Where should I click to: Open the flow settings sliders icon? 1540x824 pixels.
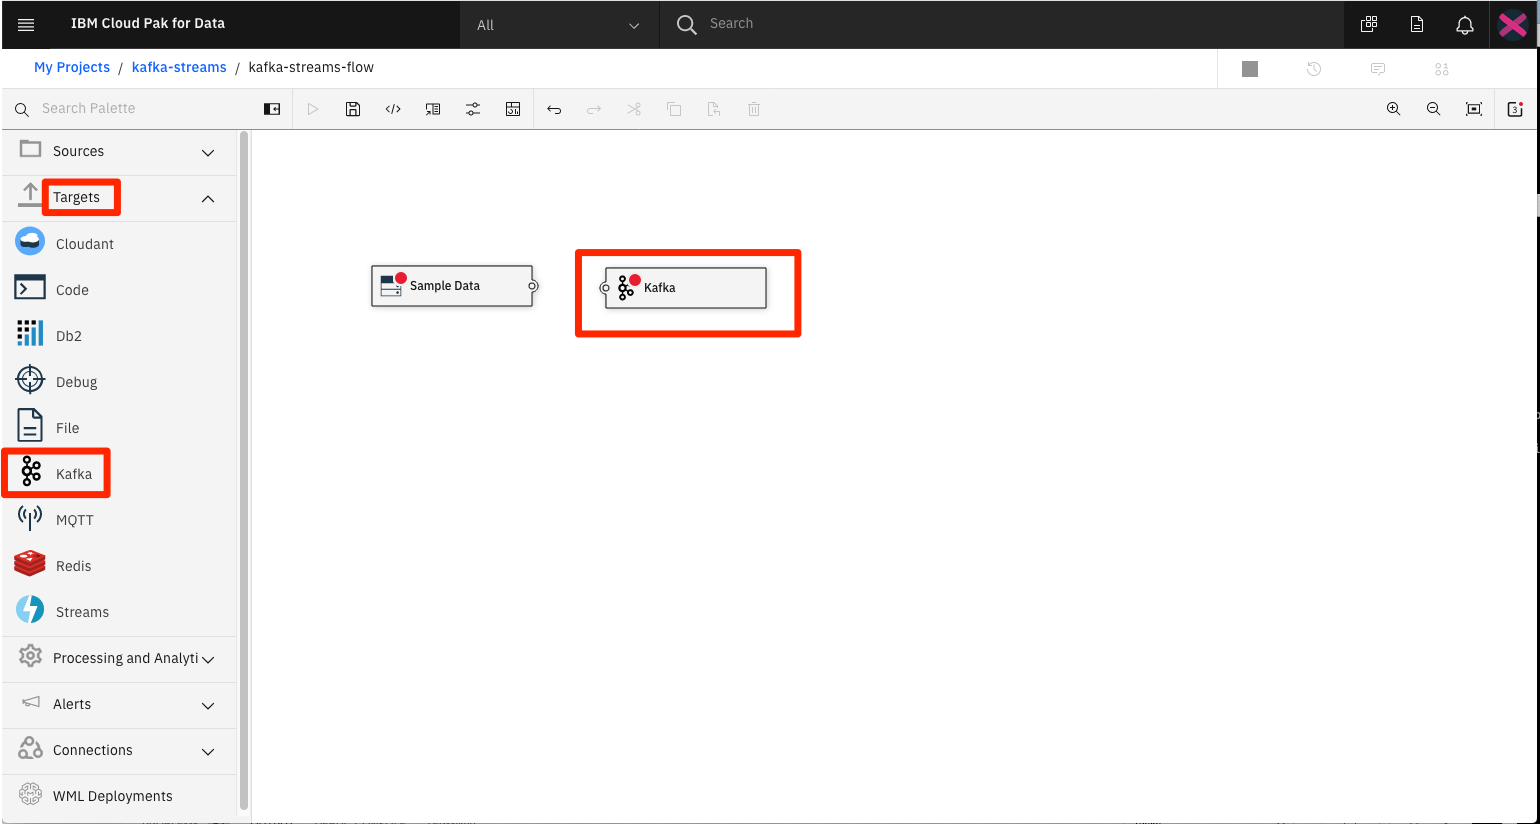(473, 109)
